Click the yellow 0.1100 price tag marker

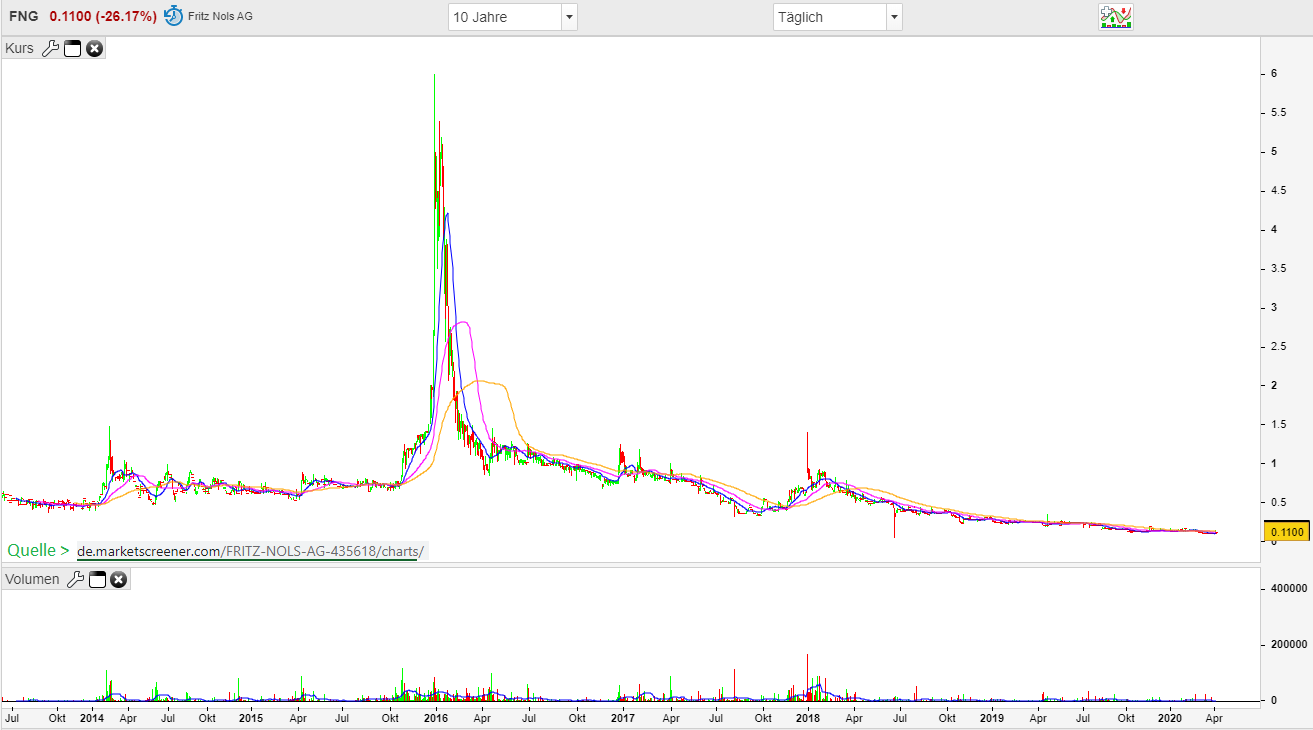(1287, 533)
